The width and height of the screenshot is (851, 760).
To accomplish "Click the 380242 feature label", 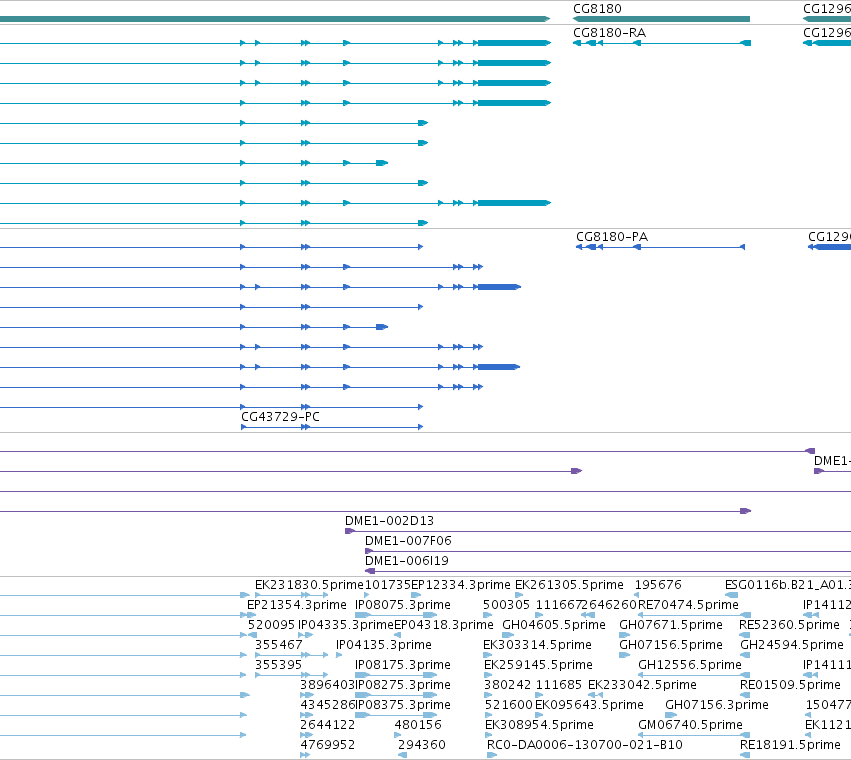I will click(507, 685).
